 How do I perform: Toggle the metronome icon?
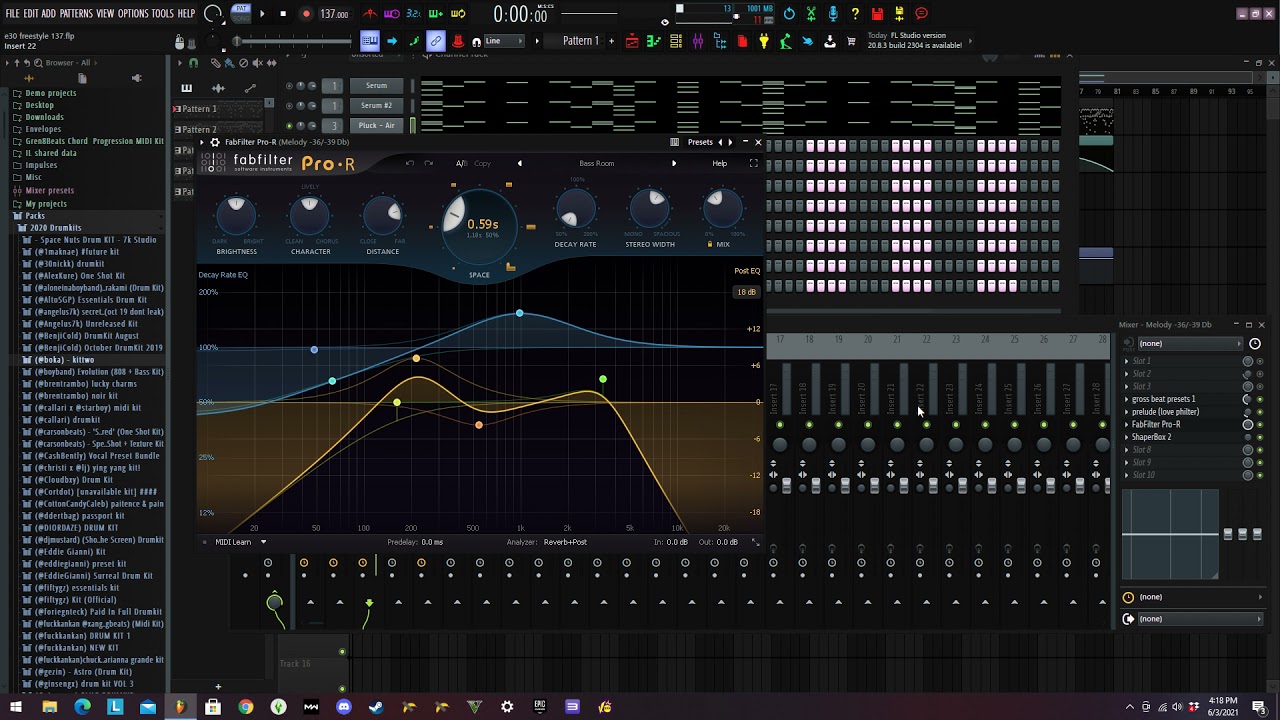click(x=370, y=14)
